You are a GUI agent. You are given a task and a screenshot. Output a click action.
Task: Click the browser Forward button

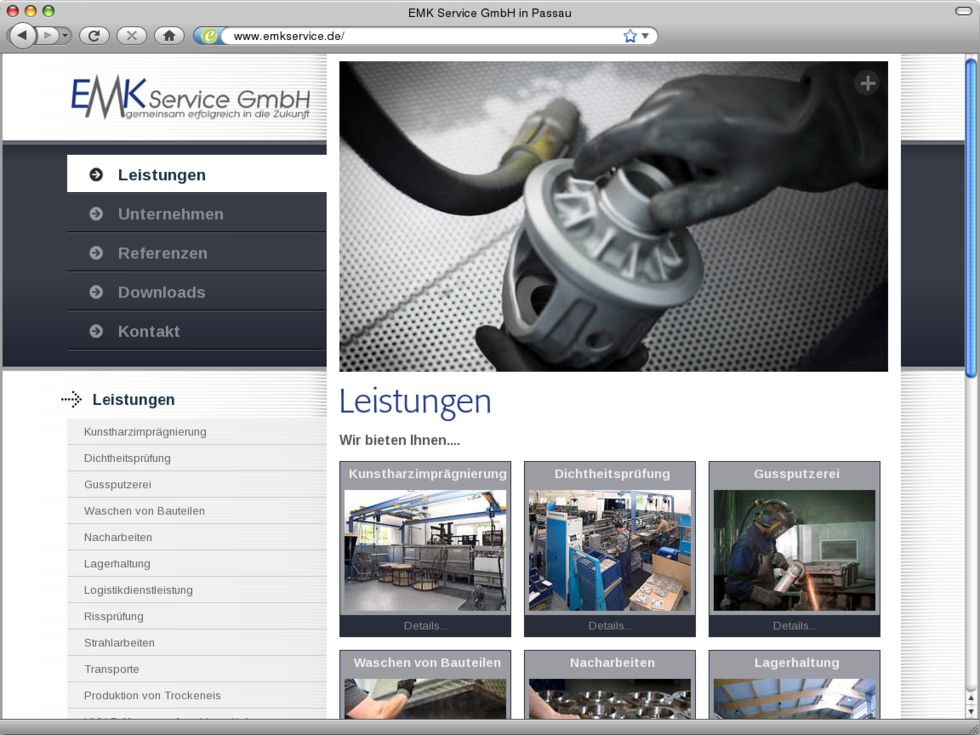[x=48, y=36]
